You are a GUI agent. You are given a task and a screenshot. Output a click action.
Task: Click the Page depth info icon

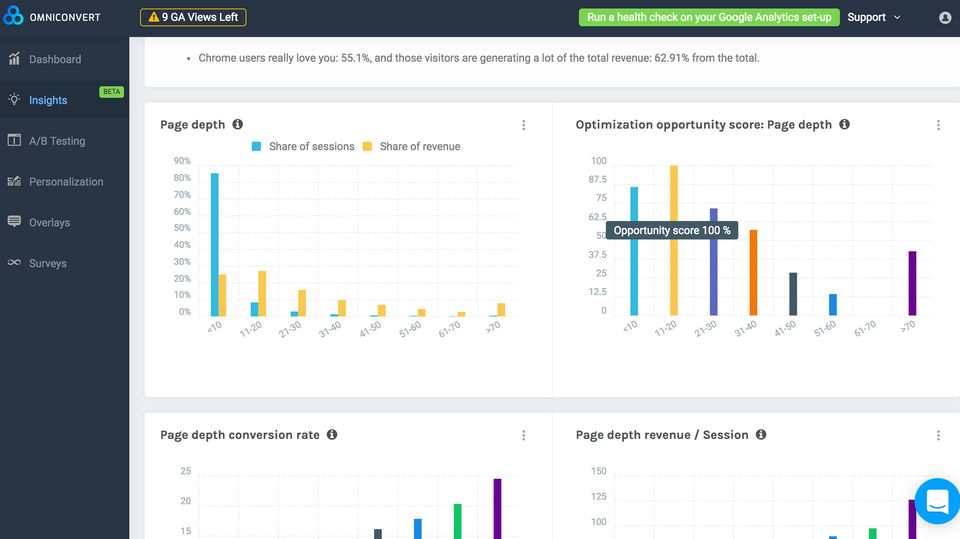tap(238, 125)
